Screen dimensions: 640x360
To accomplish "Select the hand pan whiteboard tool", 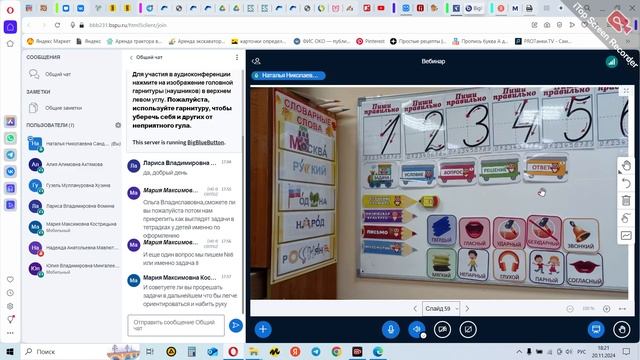I will coord(626,166).
